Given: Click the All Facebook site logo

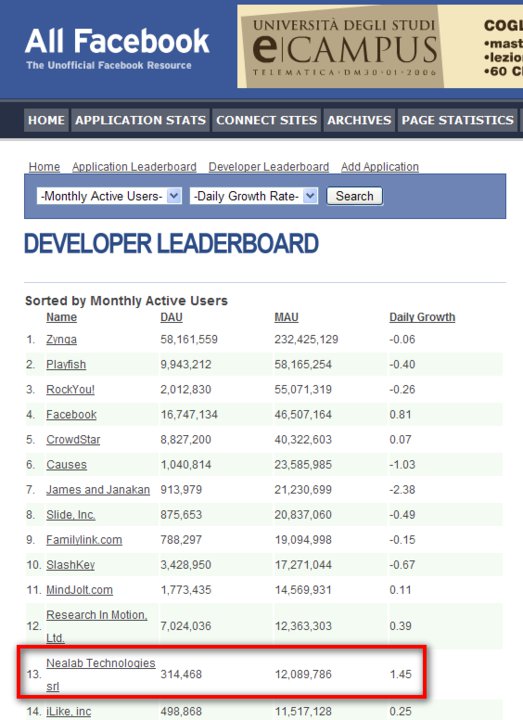Looking at the screenshot, I should (x=117, y=48).
